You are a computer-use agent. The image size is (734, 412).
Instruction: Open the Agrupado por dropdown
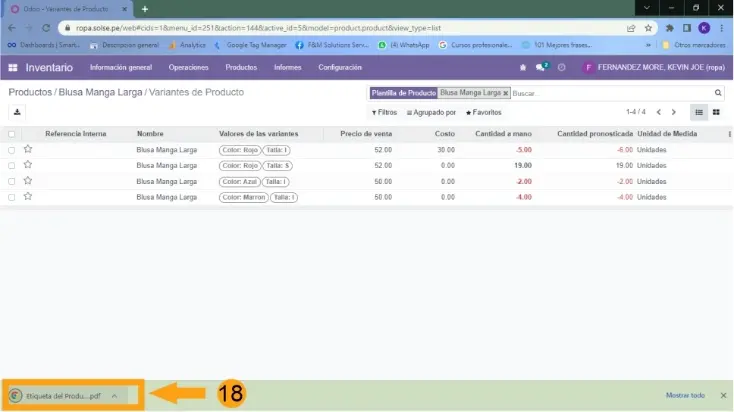(431, 113)
